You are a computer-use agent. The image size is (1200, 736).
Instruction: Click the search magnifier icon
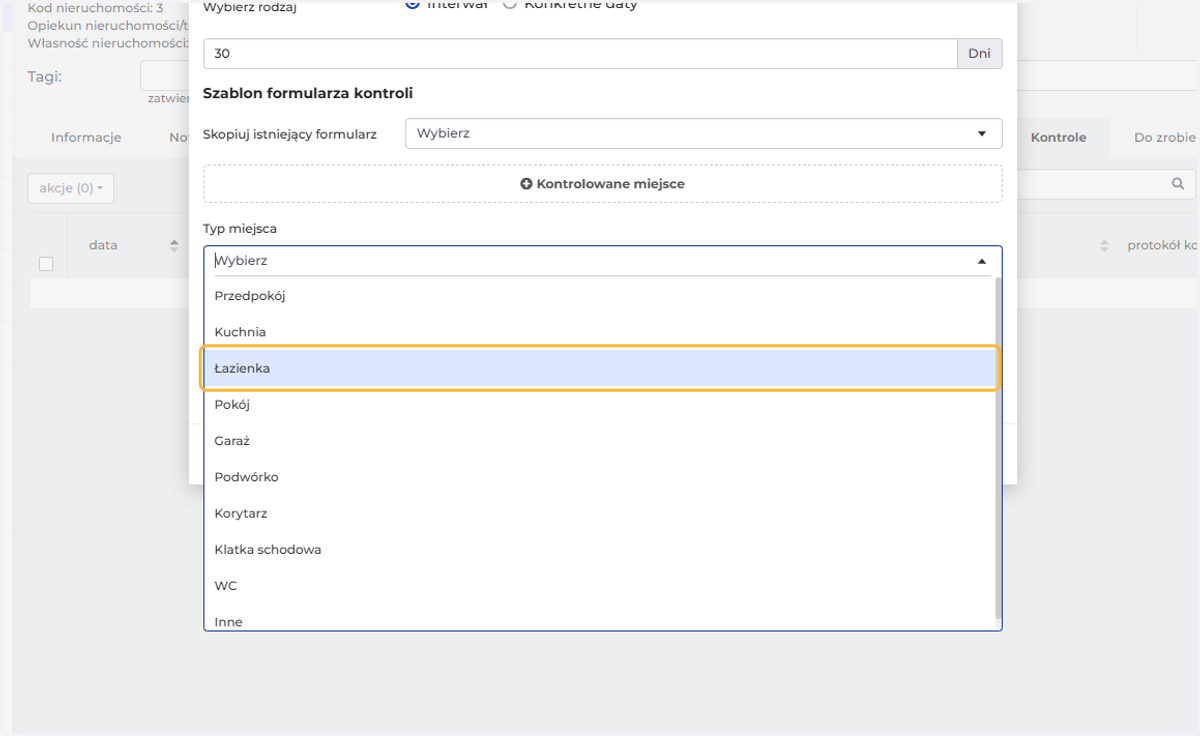click(1178, 184)
